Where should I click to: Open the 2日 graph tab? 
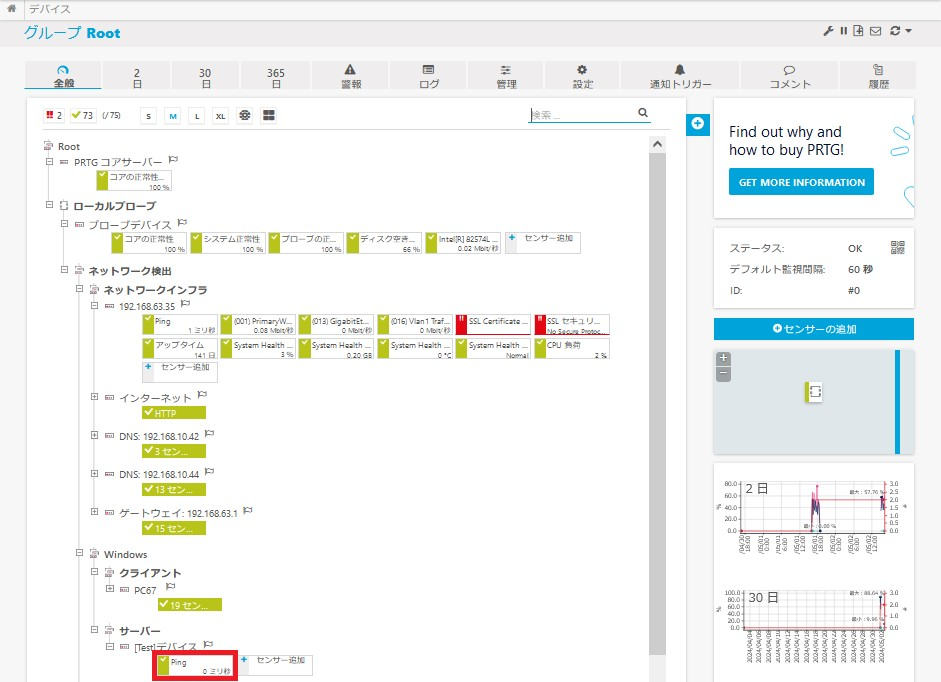pos(137,77)
